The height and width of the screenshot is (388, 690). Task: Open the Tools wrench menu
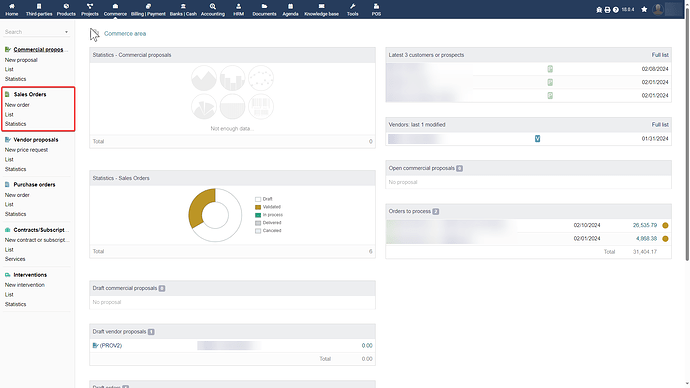point(352,9)
